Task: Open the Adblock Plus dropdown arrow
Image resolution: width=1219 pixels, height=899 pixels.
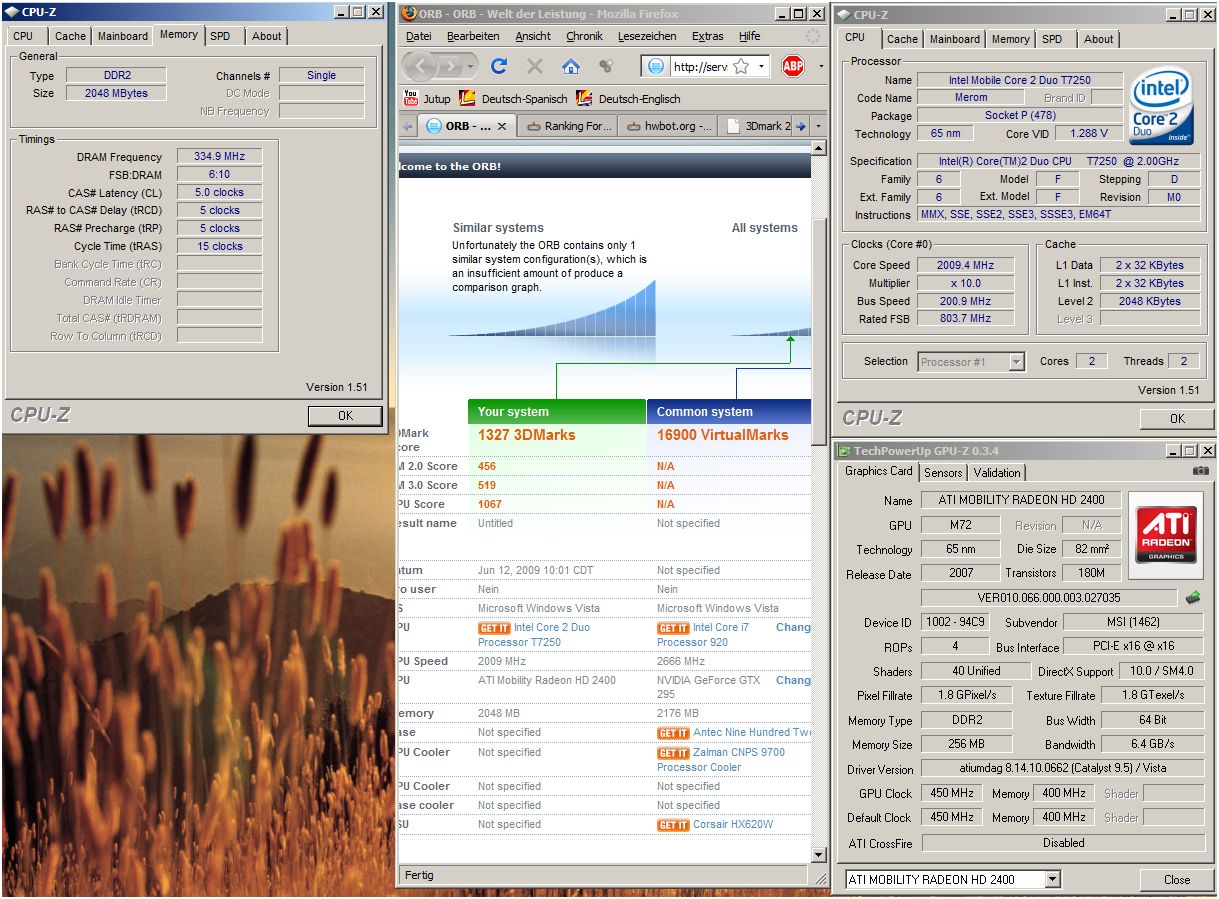Action: (x=821, y=66)
